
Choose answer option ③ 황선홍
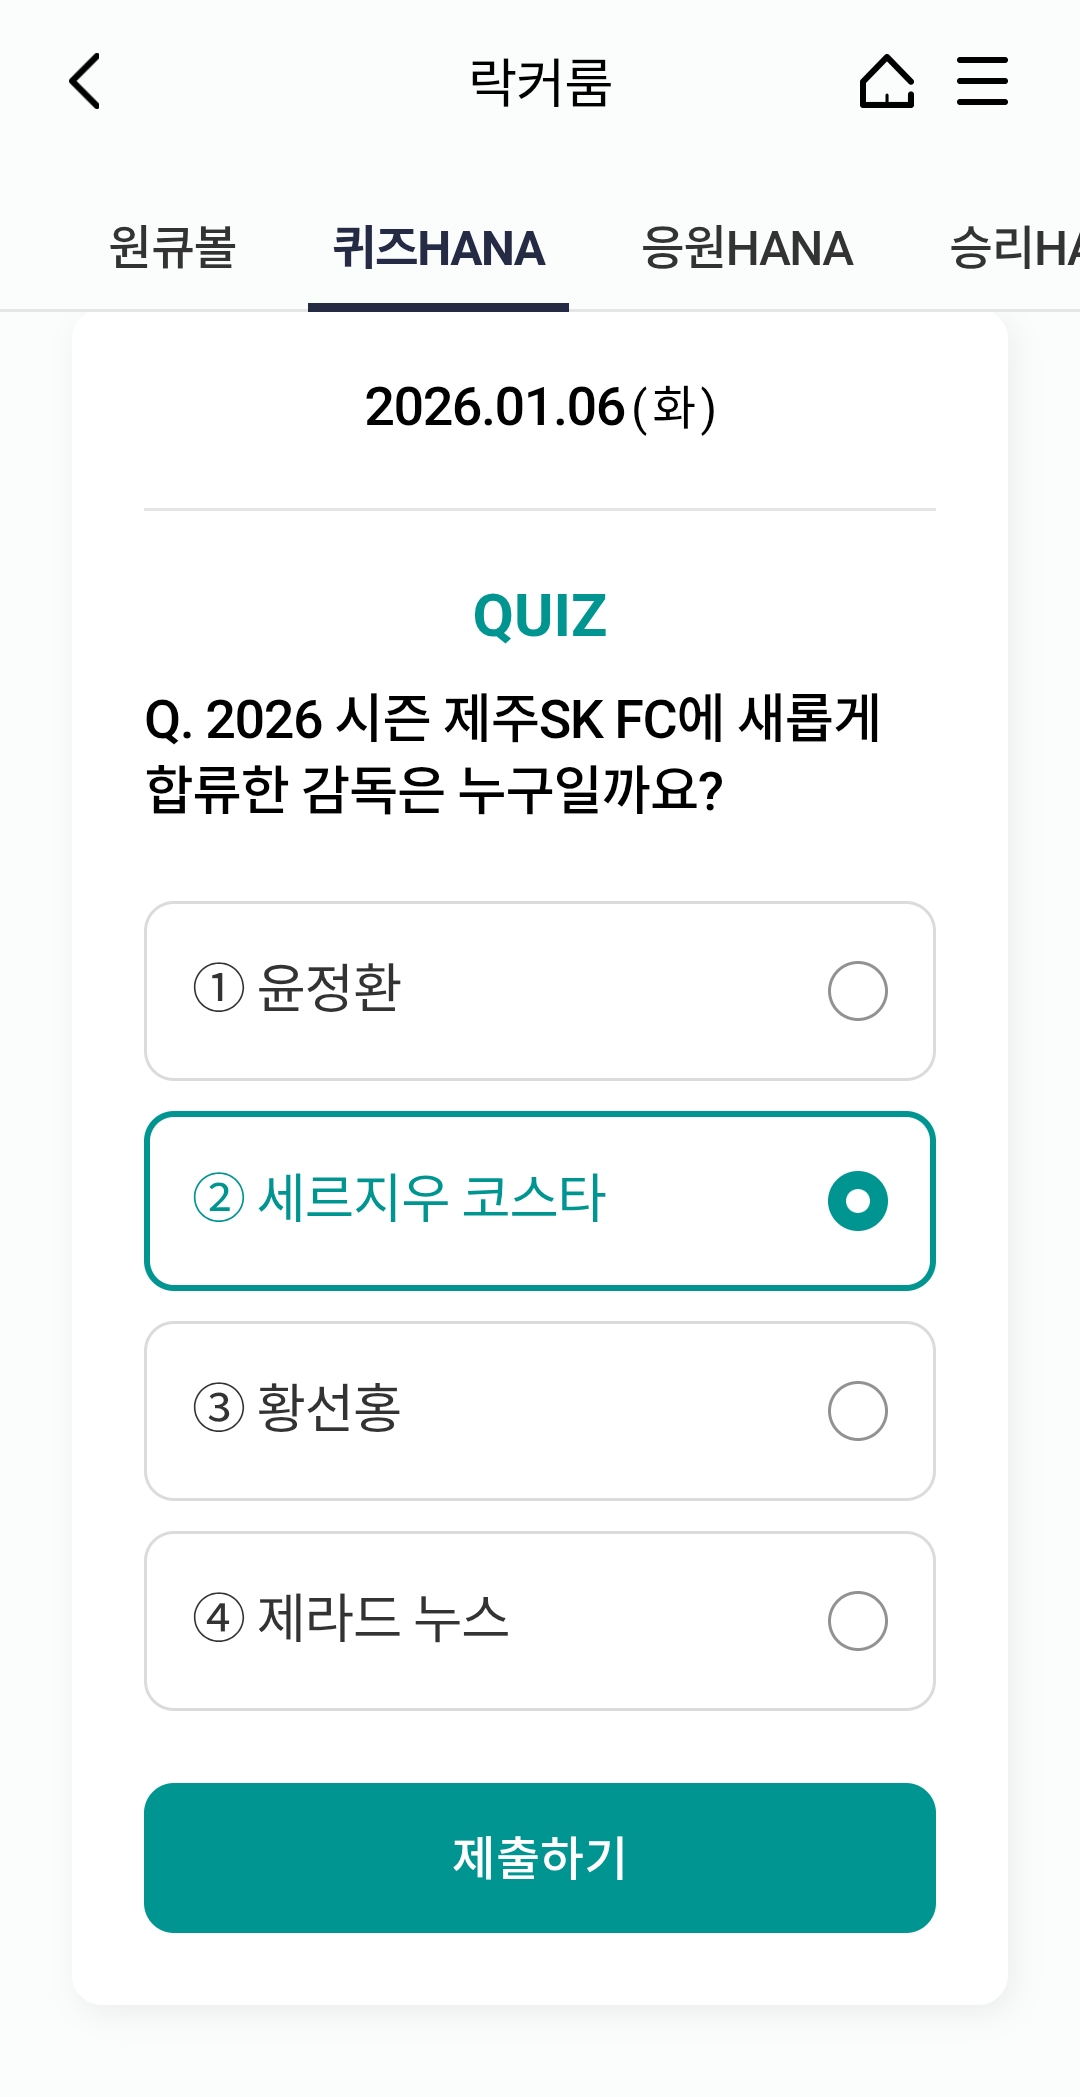point(540,1411)
